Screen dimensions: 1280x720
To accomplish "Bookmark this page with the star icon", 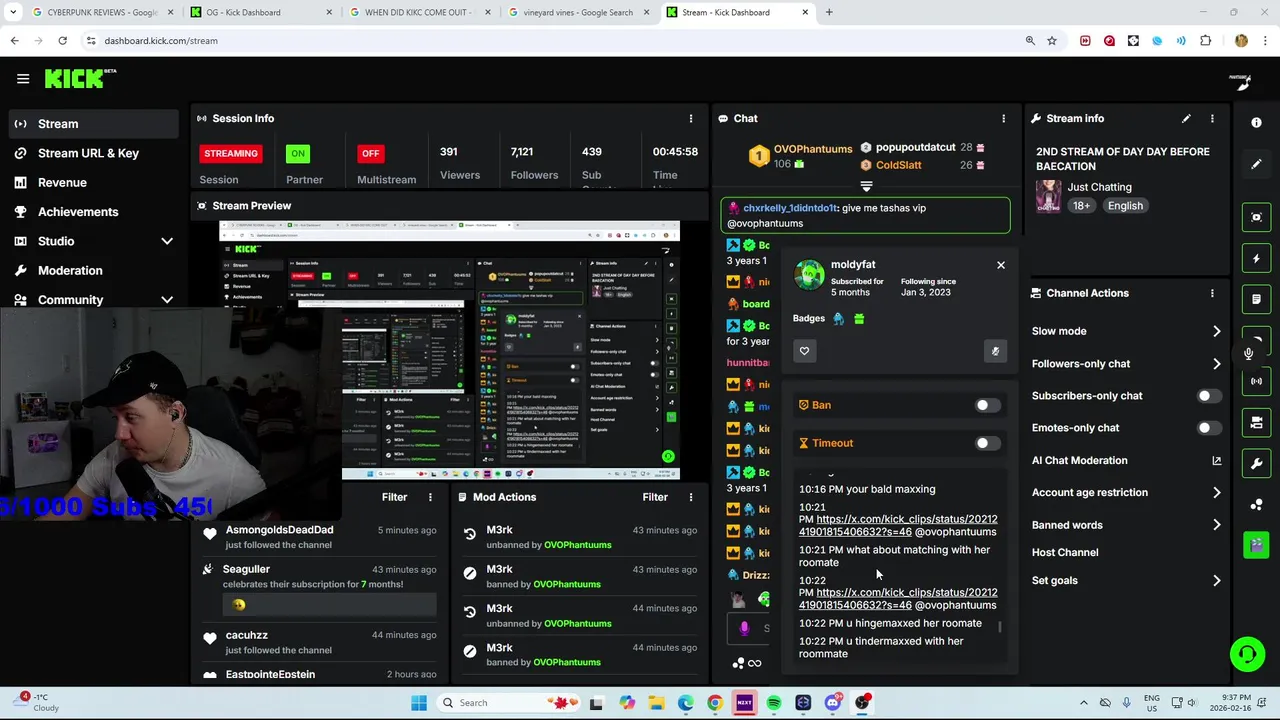I will [1052, 41].
